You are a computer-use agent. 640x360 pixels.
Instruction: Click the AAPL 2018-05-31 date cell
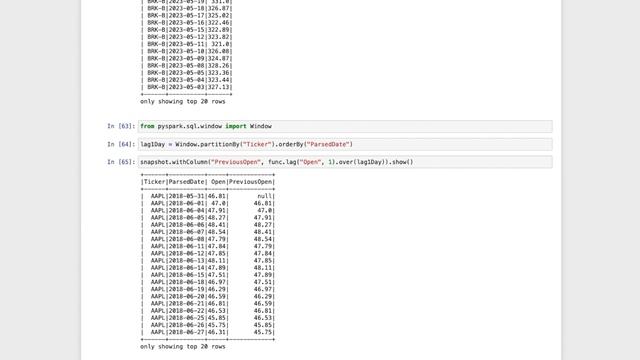187,196
